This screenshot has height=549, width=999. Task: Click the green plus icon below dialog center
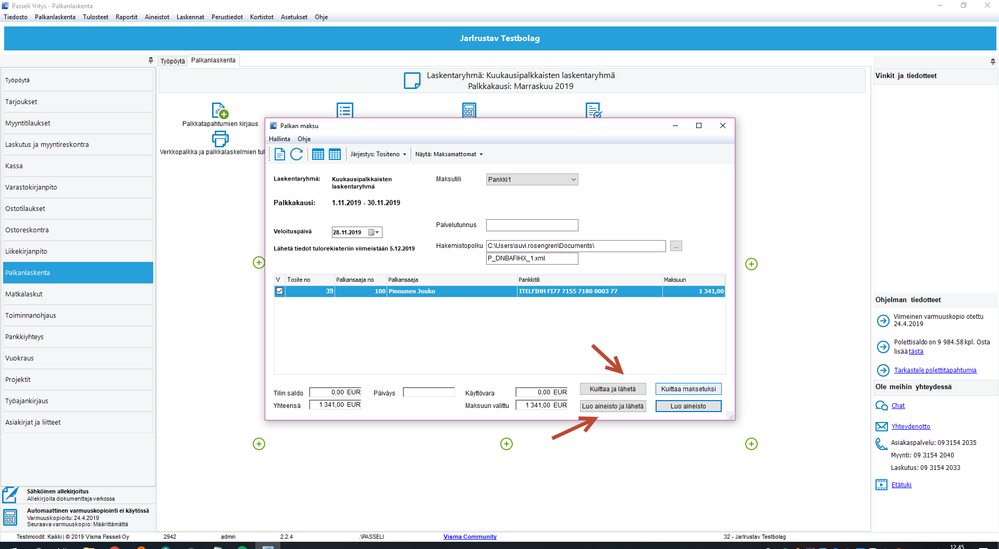point(507,444)
